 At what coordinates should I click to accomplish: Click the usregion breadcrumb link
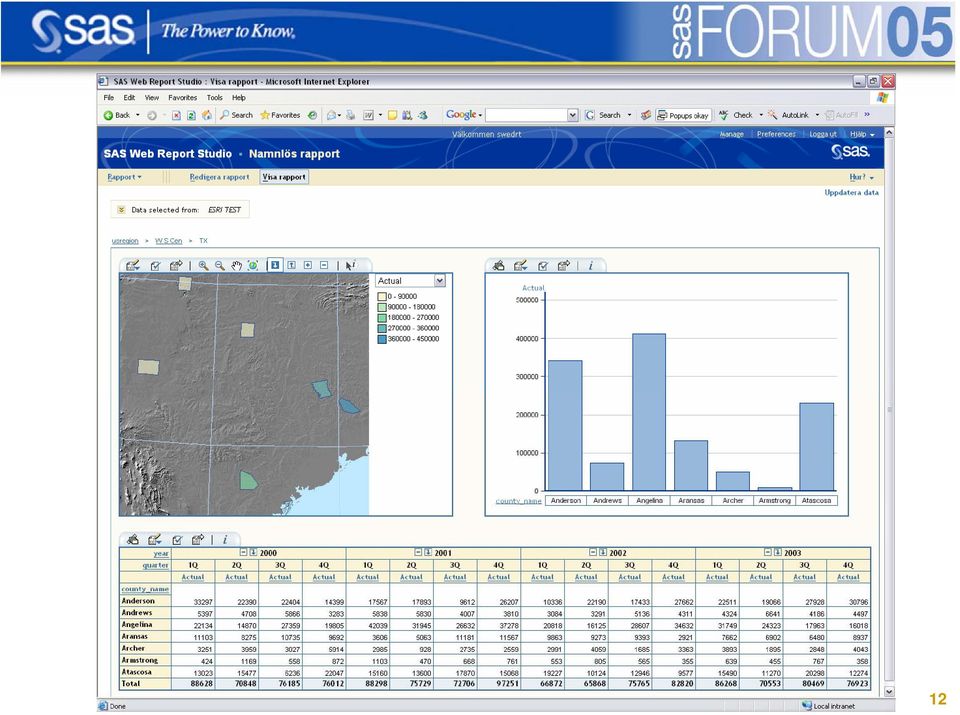[125, 241]
